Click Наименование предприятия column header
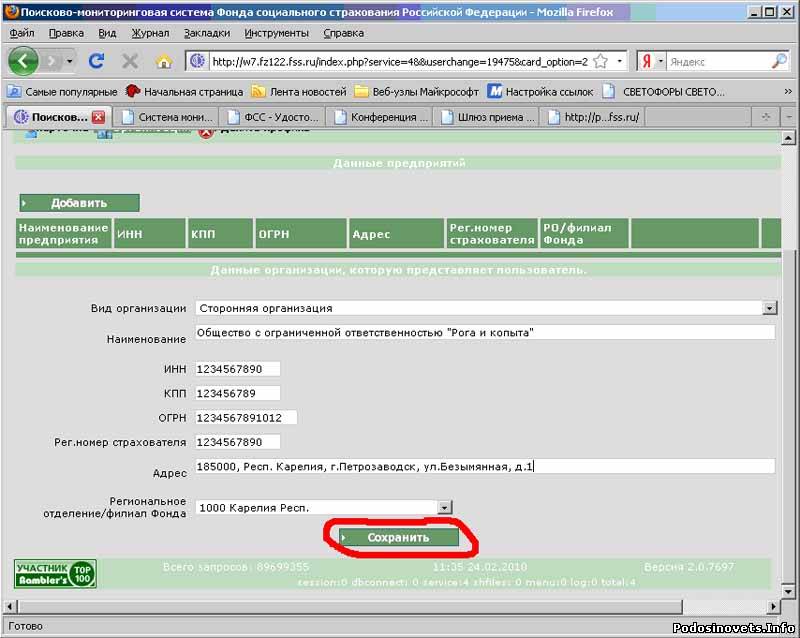This screenshot has width=800, height=638. (64, 234)
